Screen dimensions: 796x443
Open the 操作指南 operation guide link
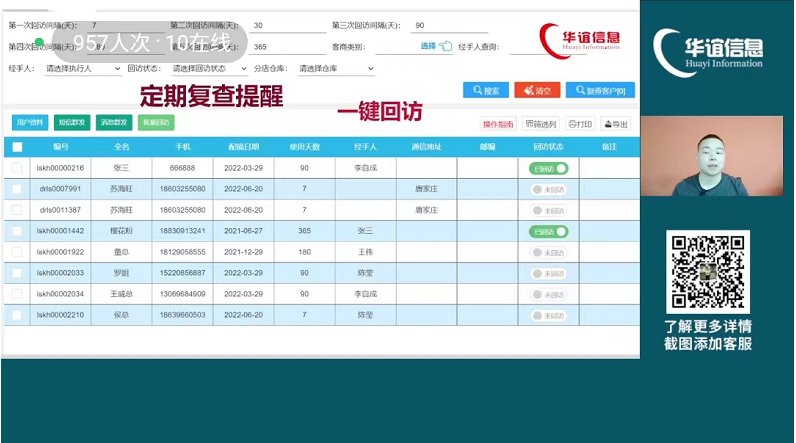pyautogui.click(x=498, y=125)
